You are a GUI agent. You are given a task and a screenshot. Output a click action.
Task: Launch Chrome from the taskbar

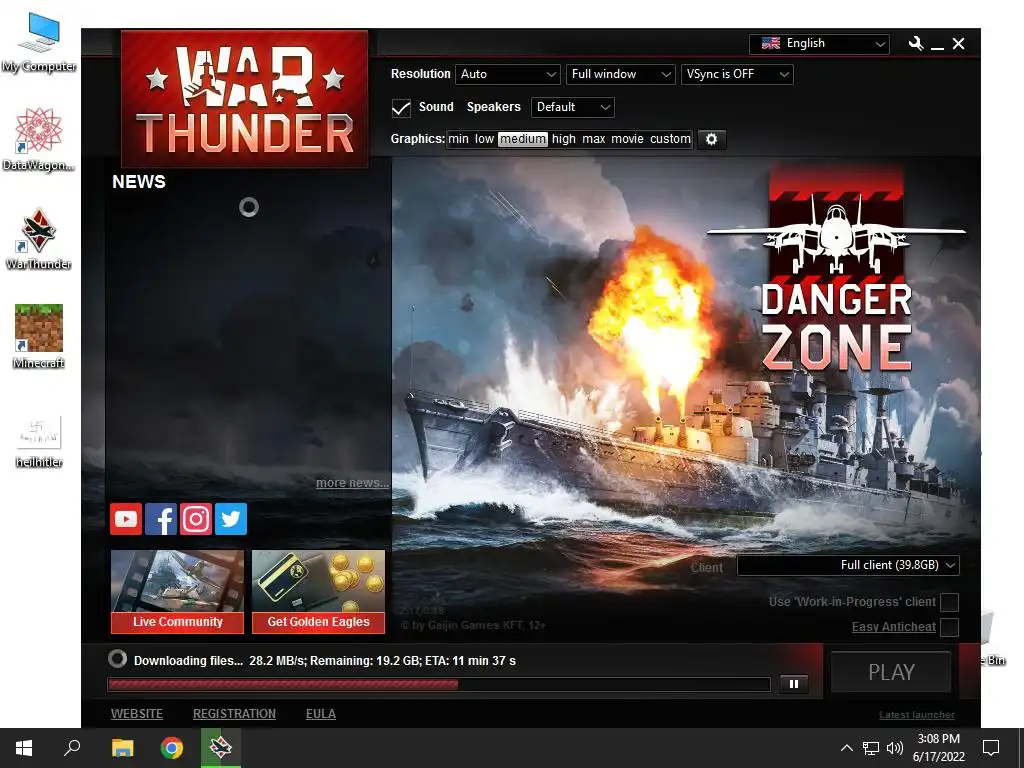click(x=172, y=748)
